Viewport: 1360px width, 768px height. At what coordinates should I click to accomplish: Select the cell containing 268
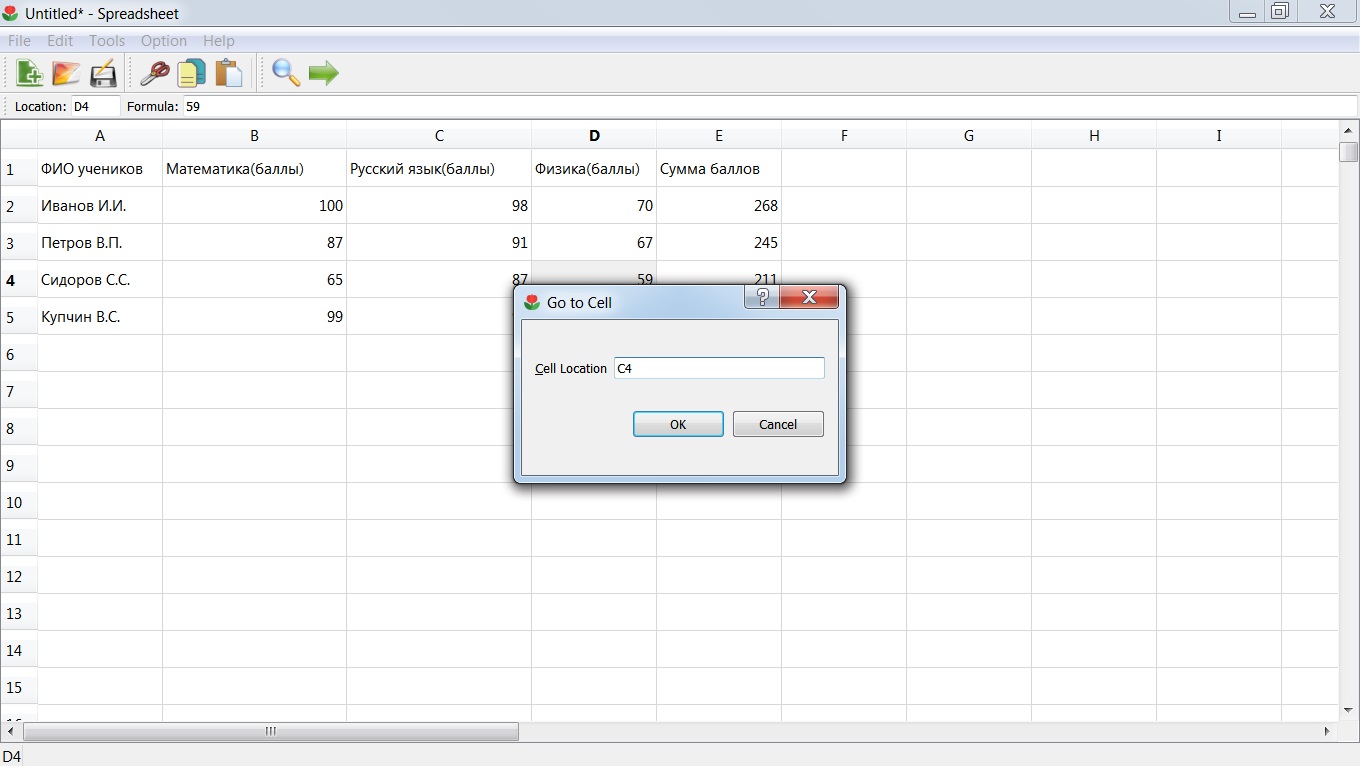[x=719, y=206]
